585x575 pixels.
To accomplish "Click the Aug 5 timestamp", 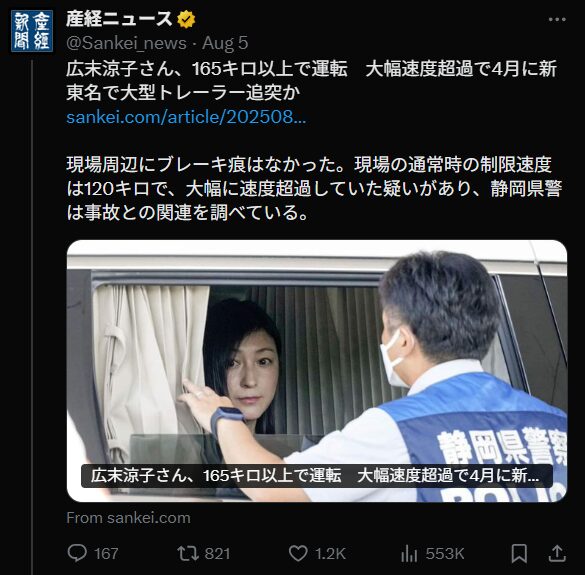I will coord(225,43).
